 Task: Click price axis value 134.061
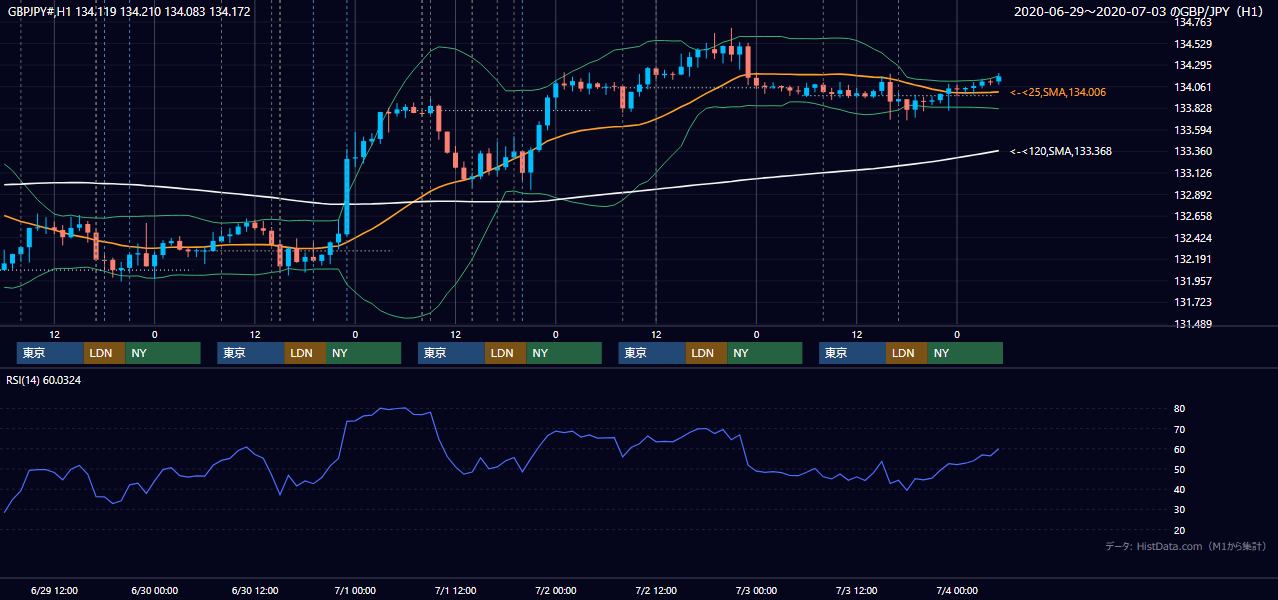(1193, 87)
